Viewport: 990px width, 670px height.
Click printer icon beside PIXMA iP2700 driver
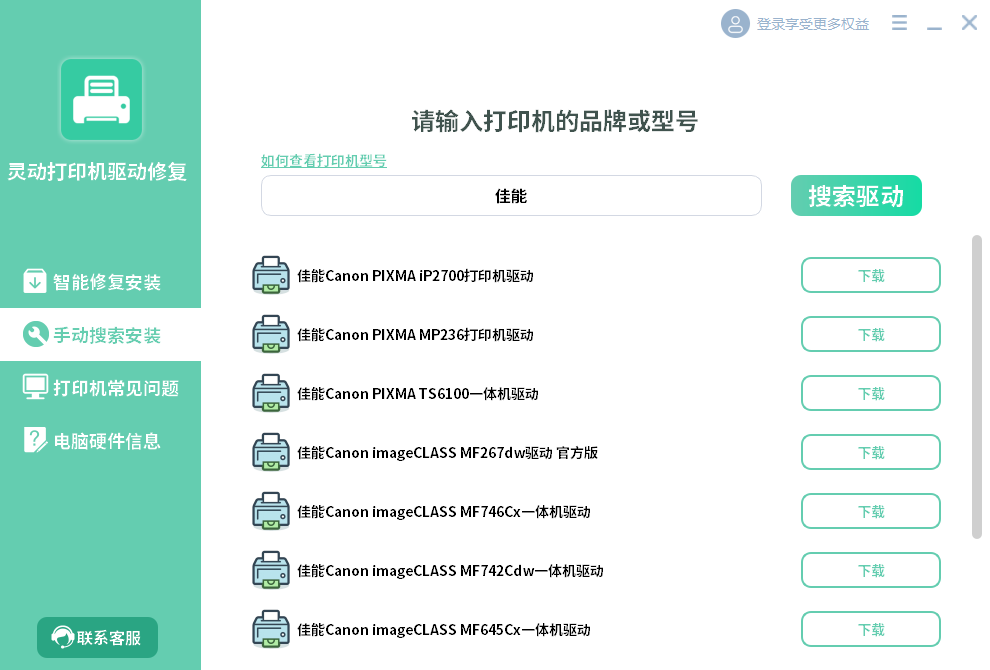(271, 276)
